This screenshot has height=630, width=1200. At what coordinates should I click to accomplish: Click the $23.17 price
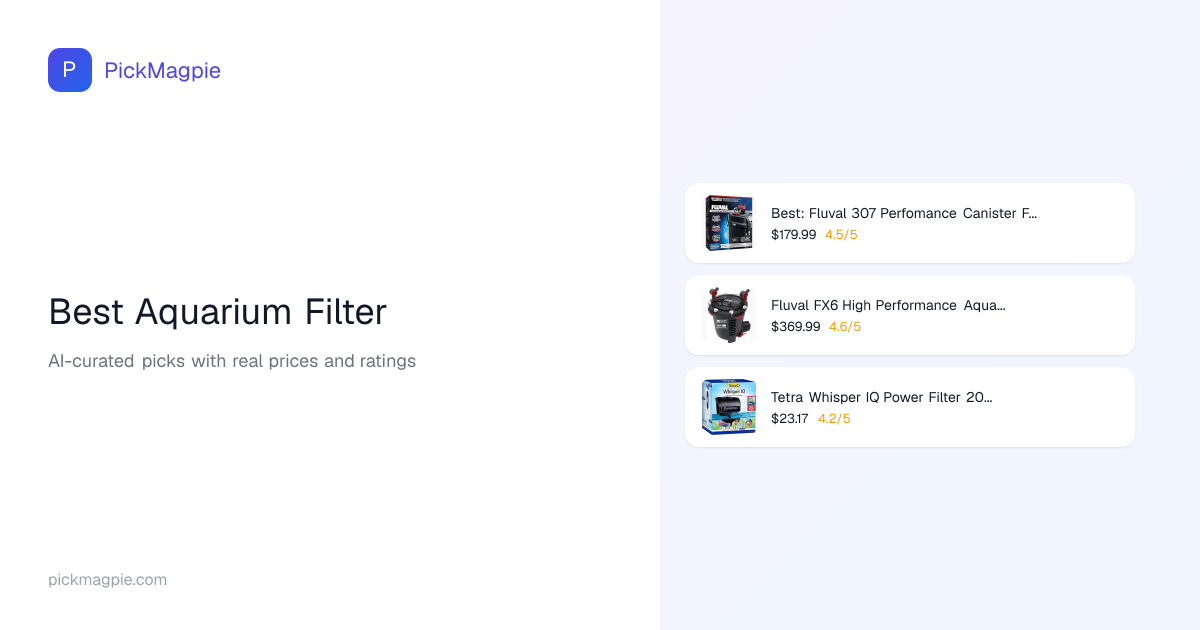point(789,419)
